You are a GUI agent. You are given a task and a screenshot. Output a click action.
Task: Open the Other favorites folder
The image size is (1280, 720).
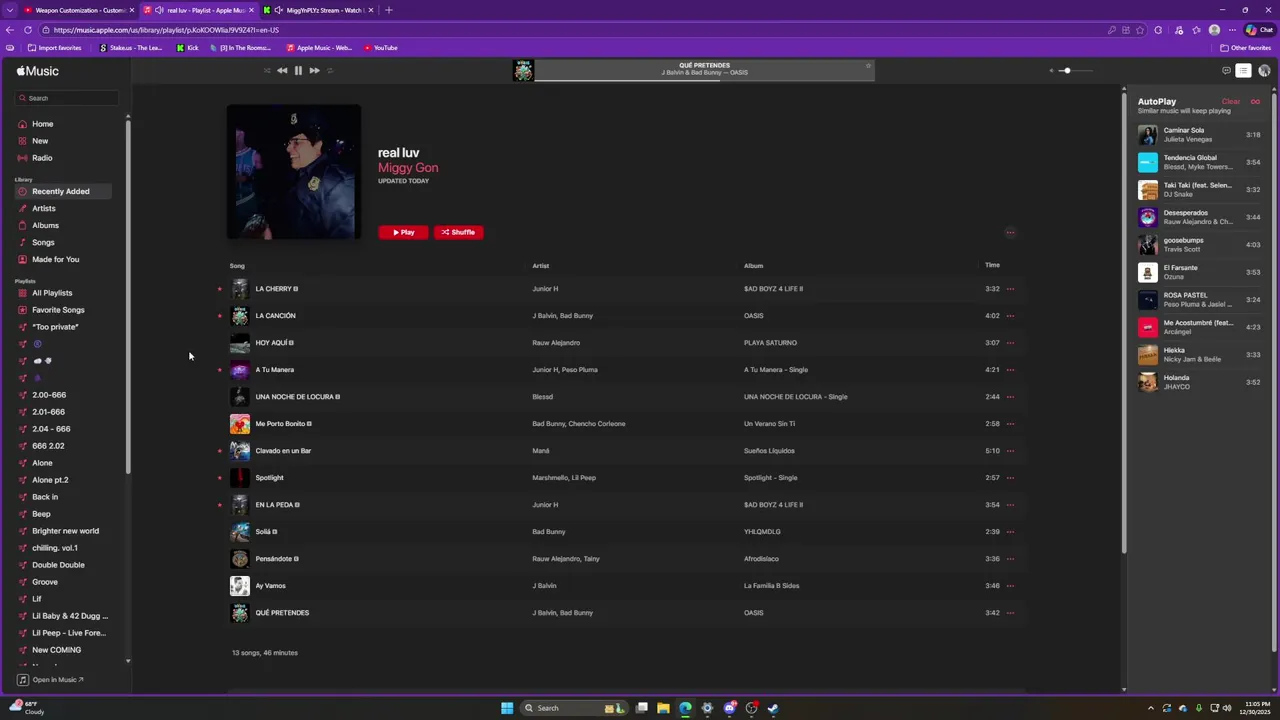(1245, 48)
